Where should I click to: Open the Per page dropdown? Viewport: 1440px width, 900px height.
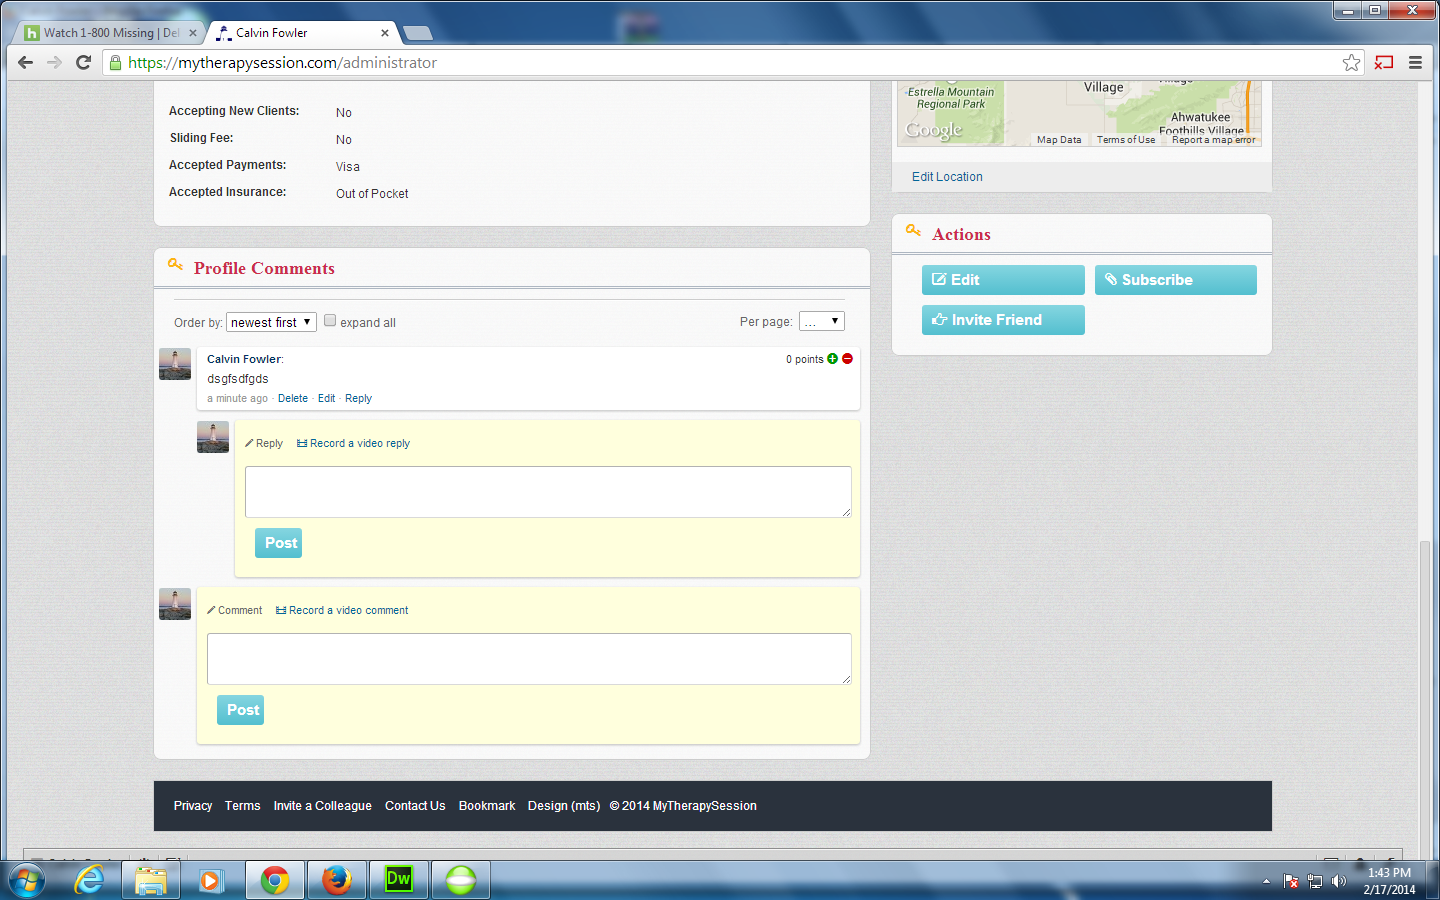(x=822, y=321)
